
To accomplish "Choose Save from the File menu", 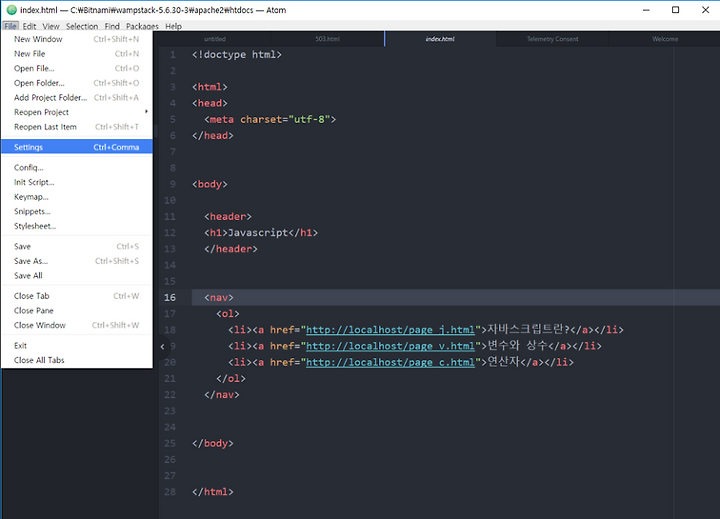I will (77, 247).
